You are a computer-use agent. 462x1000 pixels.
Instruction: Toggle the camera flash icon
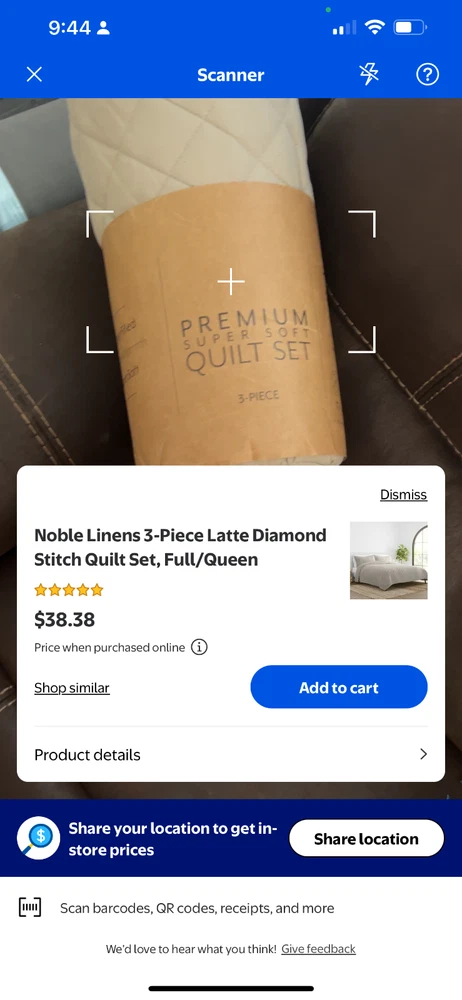pyautogui.click(x=369, y=75)
